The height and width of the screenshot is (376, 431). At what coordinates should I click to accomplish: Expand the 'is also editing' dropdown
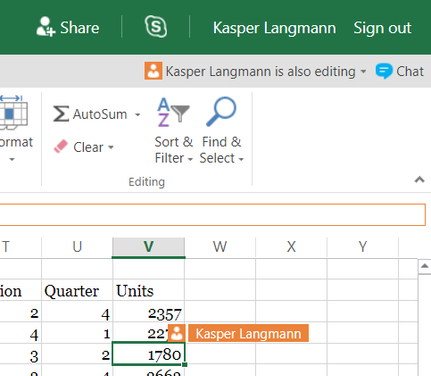(363, 71)
